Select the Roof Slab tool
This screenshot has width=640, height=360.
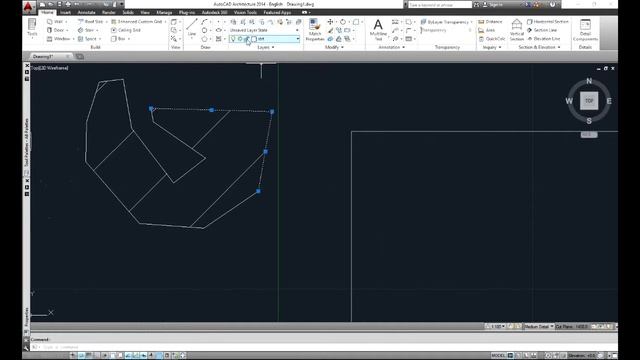pos(91,22)
